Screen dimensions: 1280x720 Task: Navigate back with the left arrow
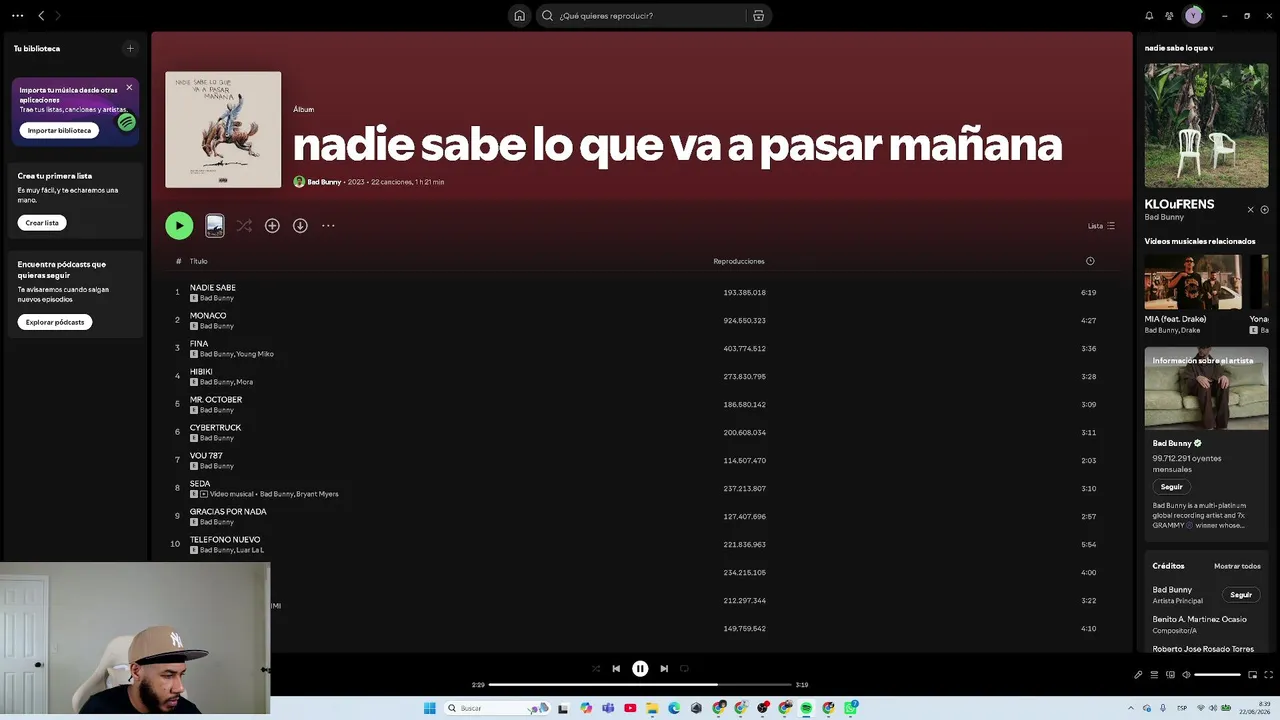coord(41,16)
